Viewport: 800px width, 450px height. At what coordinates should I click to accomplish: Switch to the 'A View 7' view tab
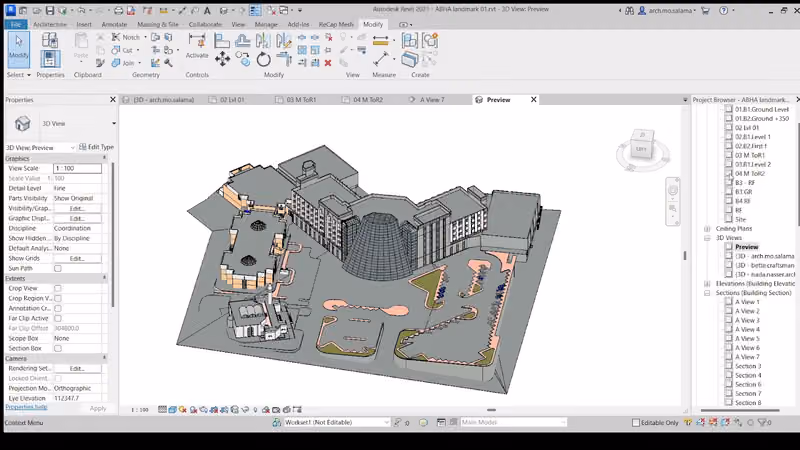click(x=432, y=99)
